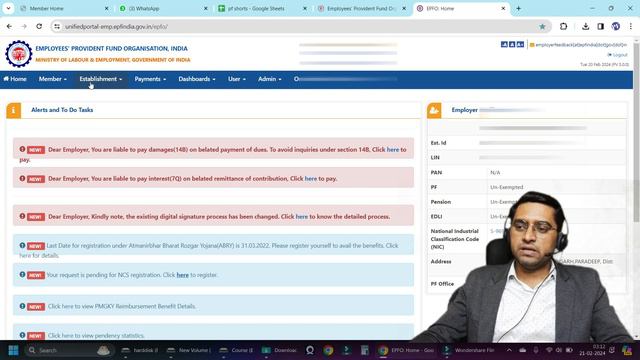
Task: Click the EPFO logo emblem
Action: [19, 54]
